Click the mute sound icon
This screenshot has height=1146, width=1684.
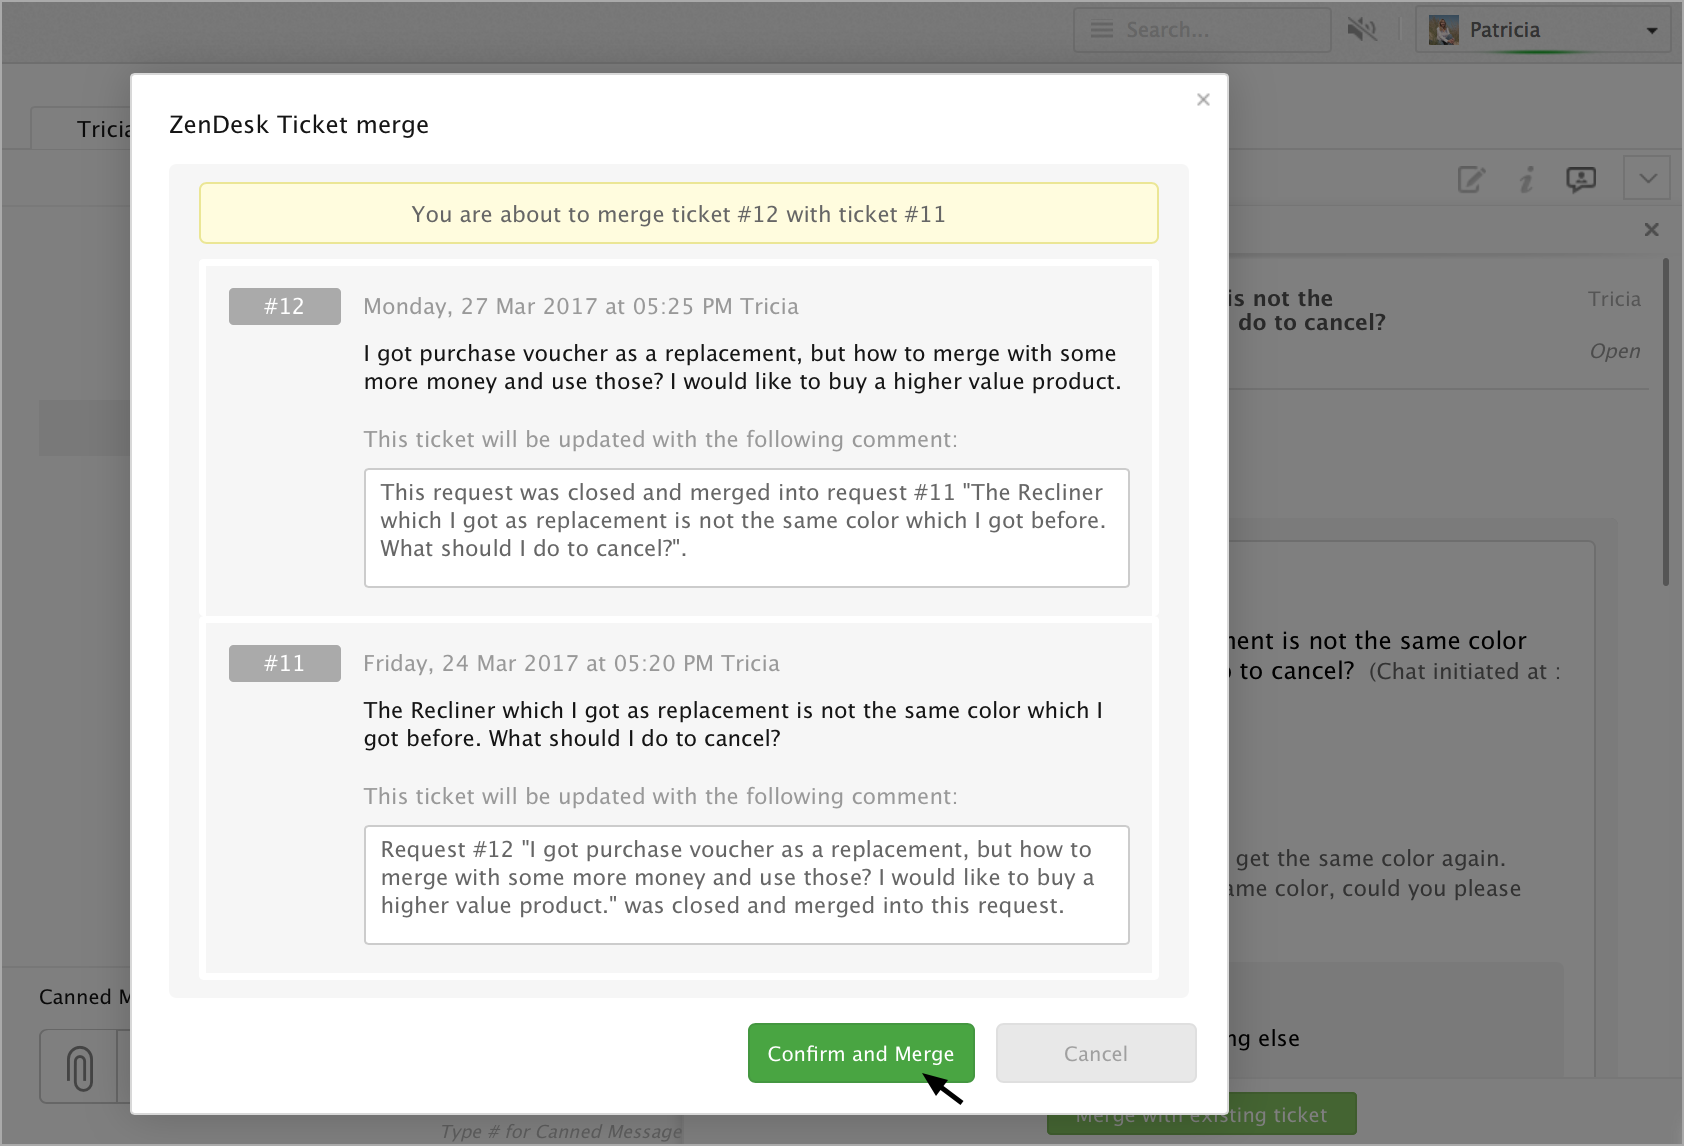1362,30
